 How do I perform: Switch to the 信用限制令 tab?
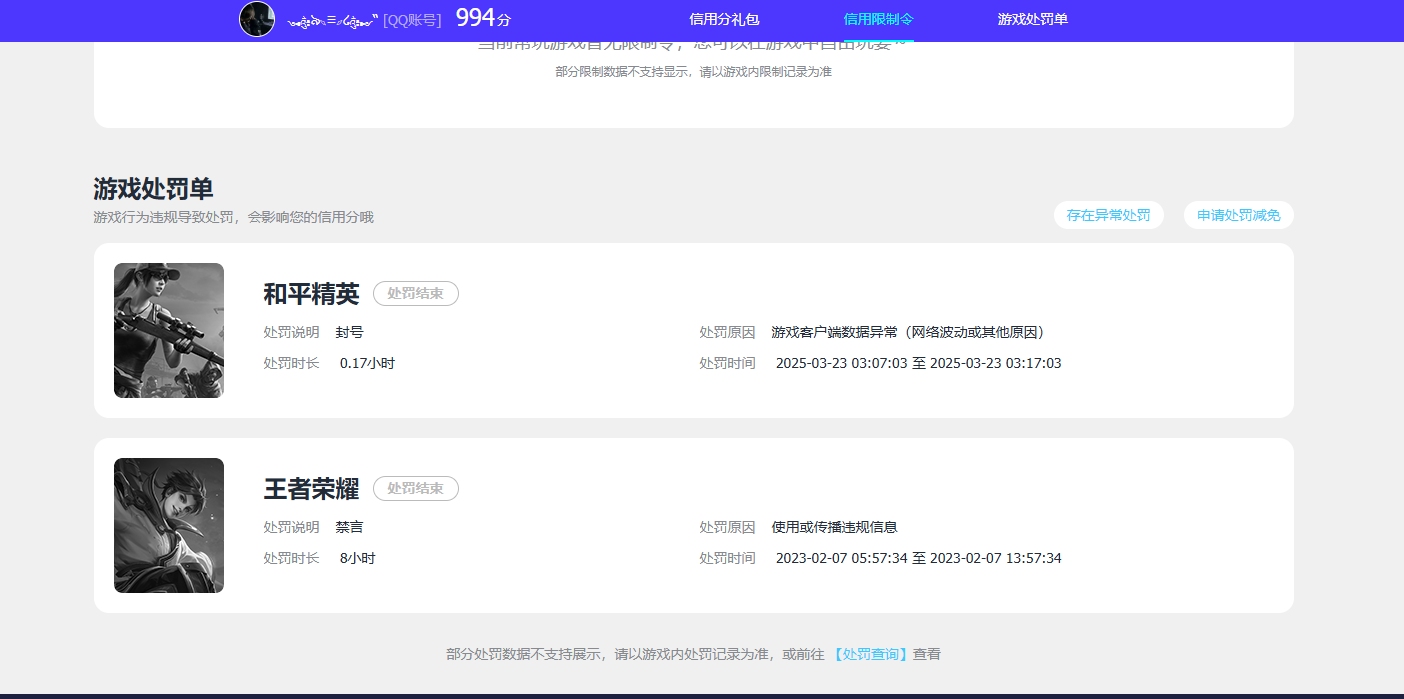point(878,19)
